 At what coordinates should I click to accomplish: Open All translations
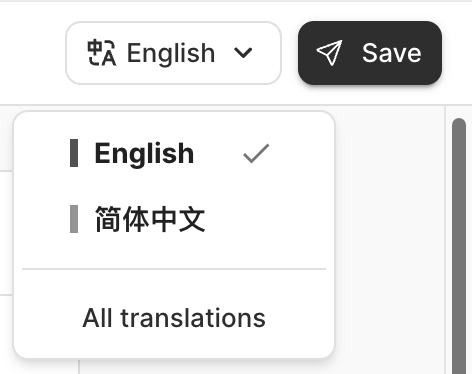(174, 318)
